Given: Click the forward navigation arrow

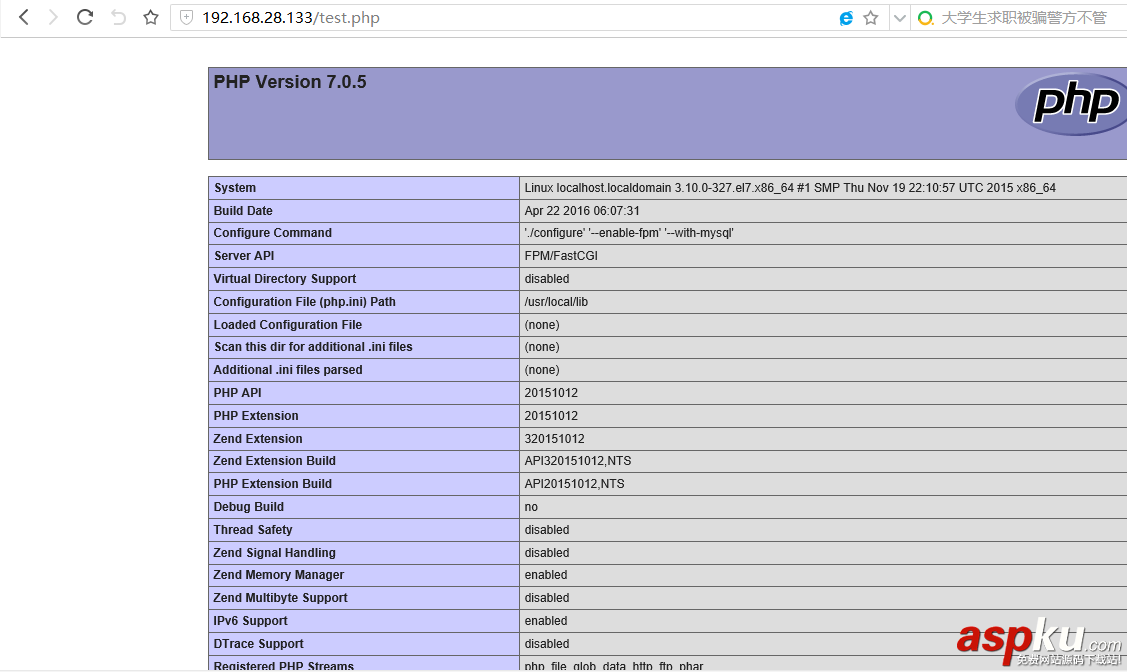Looking at the screenshot, I should pyautogui.click(x=53, y=17).
